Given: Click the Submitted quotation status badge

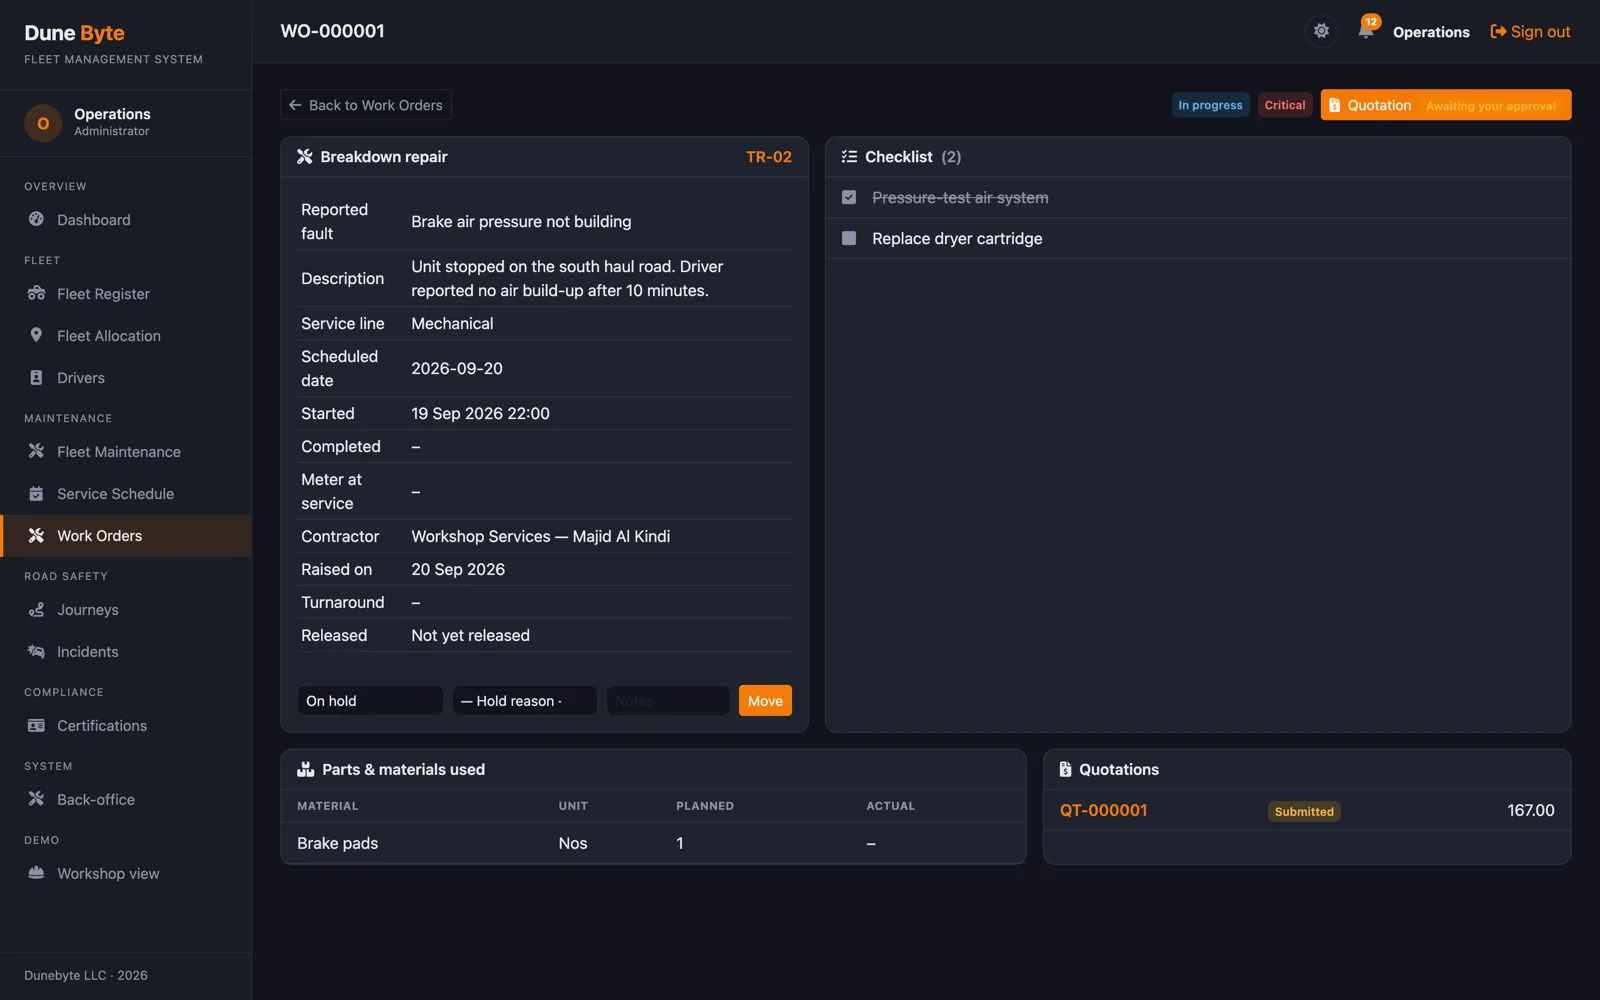Looking at the screenshot, I should pos(1304,811).
